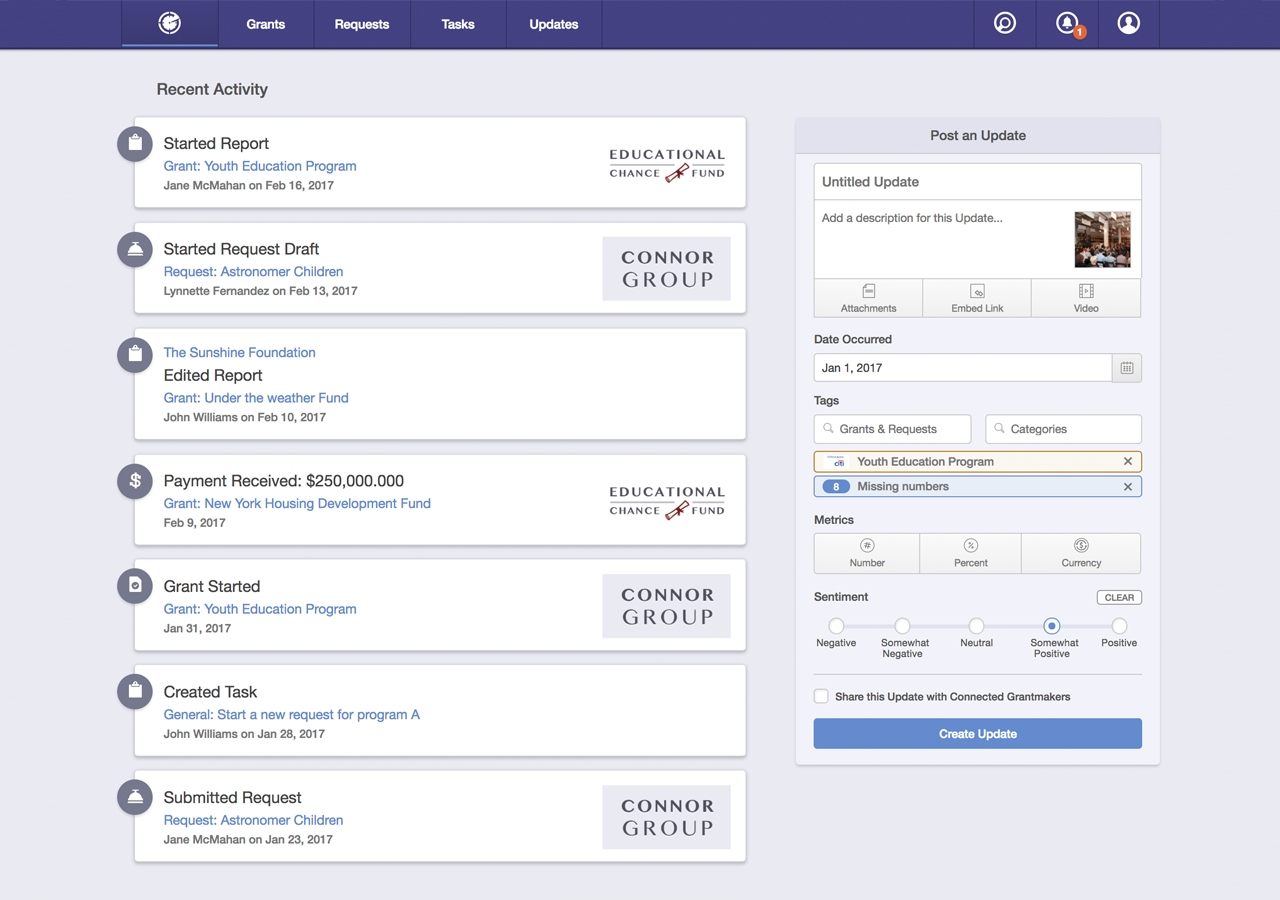Open the search icon in top bar

(x=1005, y=23)
